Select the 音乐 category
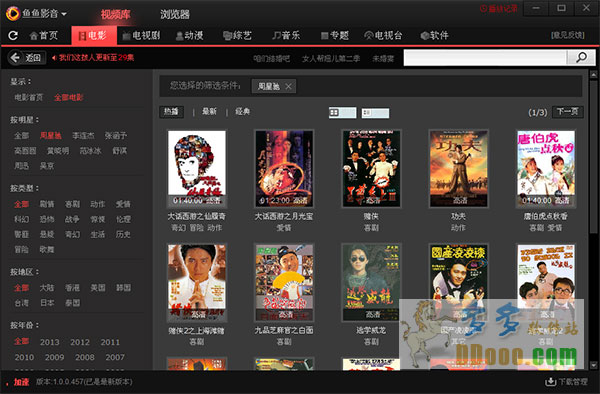The width and height of the screenshot is (600, 394). (x=286, y=36)
